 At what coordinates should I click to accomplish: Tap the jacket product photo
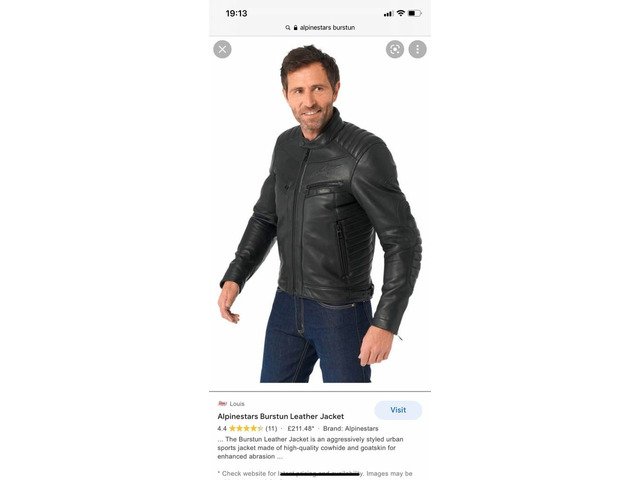(x=320, y=213)
